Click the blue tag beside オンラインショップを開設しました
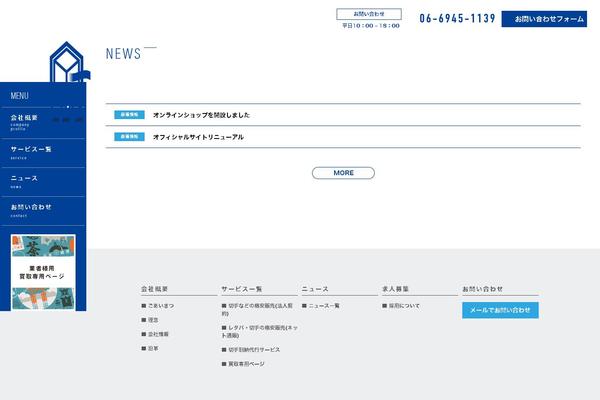This screenshot has height=400, width=600. tap(129, 115)
